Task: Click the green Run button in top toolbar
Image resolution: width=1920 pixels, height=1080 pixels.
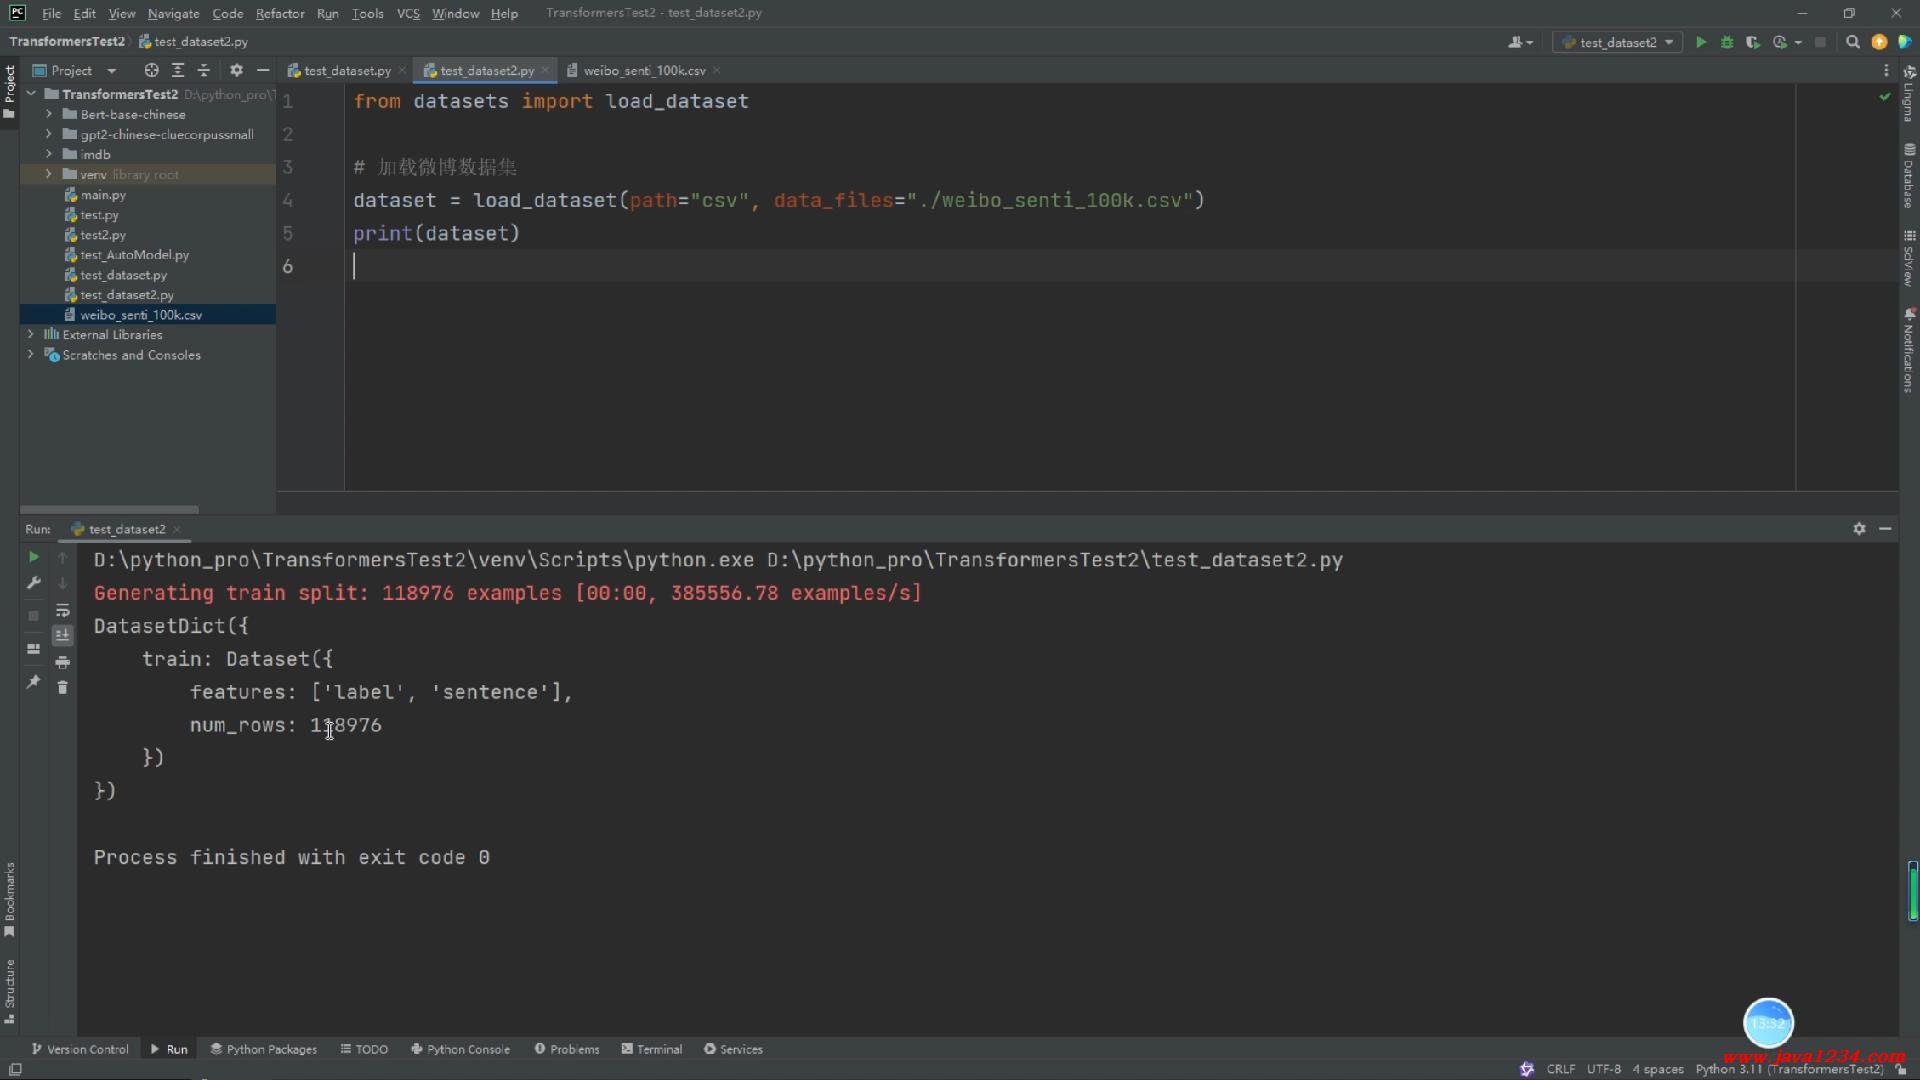Action: [x=1701, y=42]
